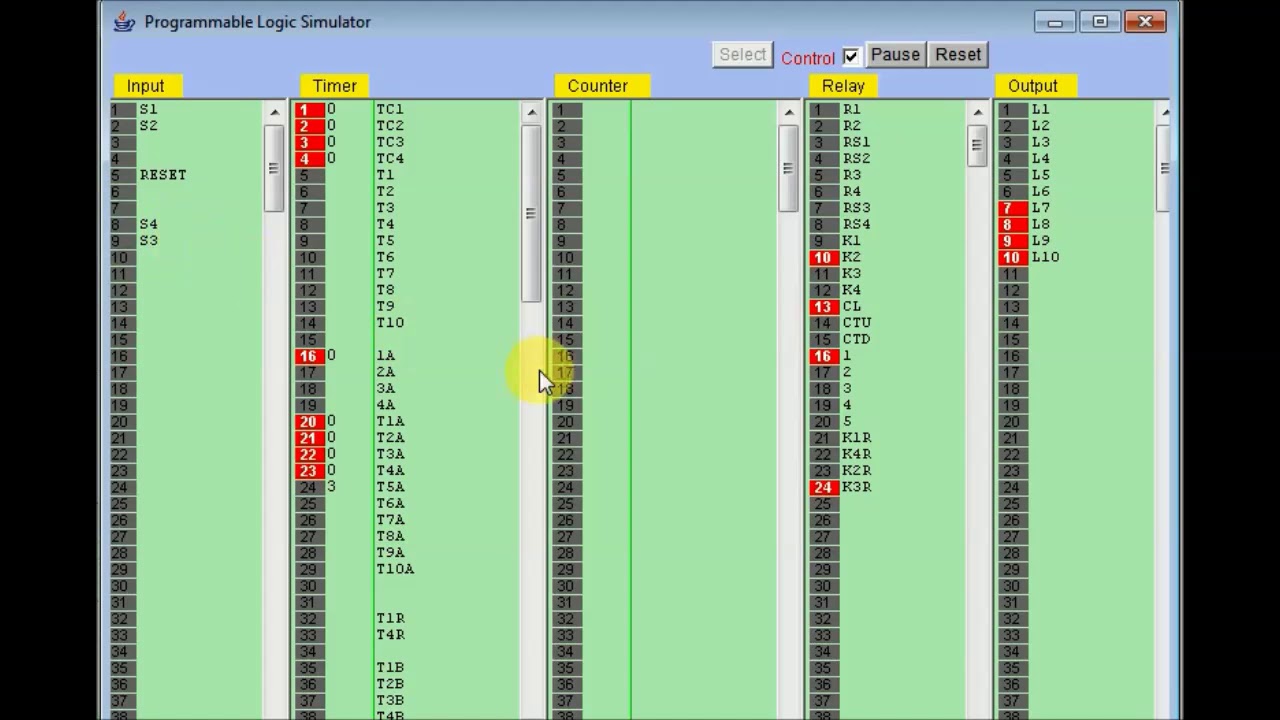Viewport: 1280px width, 720px height.
Task: Select timer row 20 red indicator T1A
Action: click(x=308, y=422)
